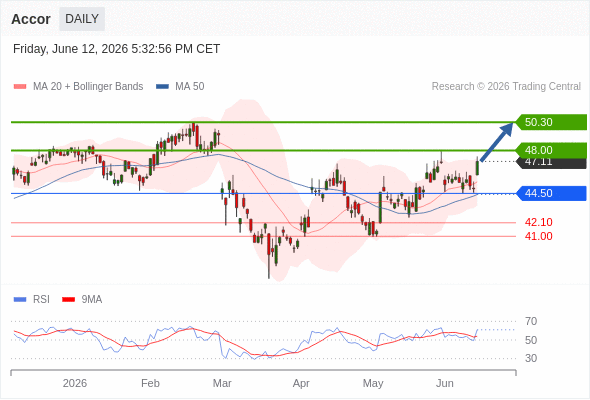Click the RSI 50 axis label

(x=531, y=340)
